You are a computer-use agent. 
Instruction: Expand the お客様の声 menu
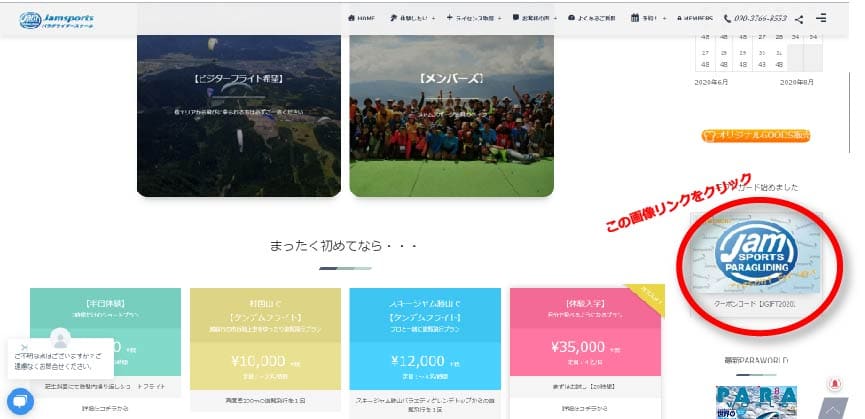[534, 18]
